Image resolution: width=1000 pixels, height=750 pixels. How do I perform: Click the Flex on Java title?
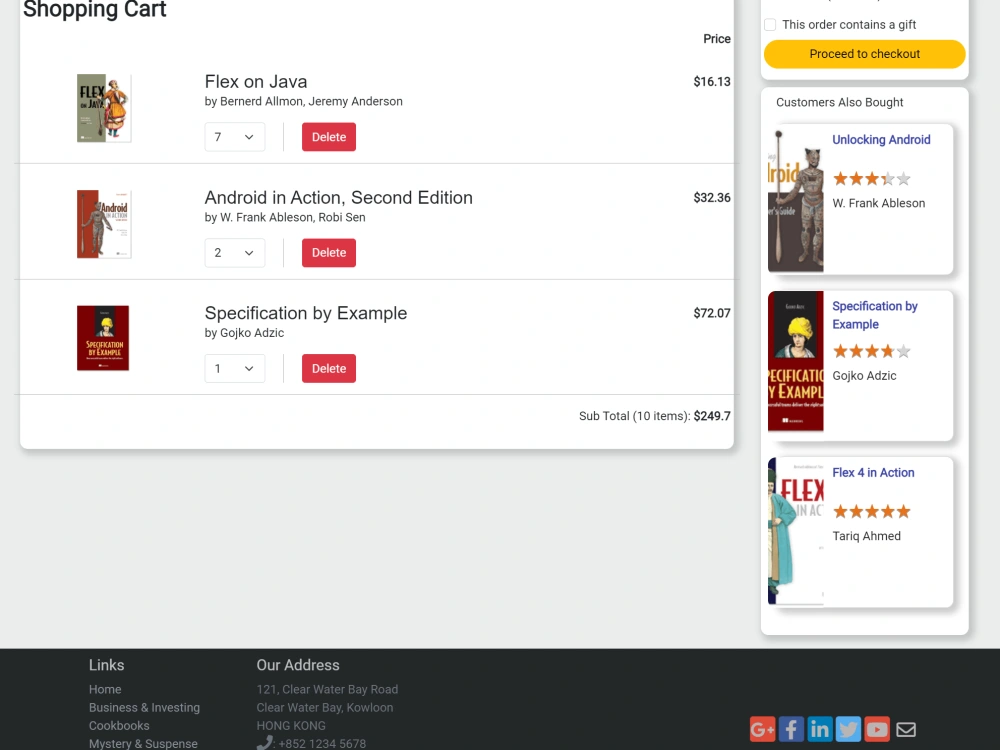click(256, 82)
